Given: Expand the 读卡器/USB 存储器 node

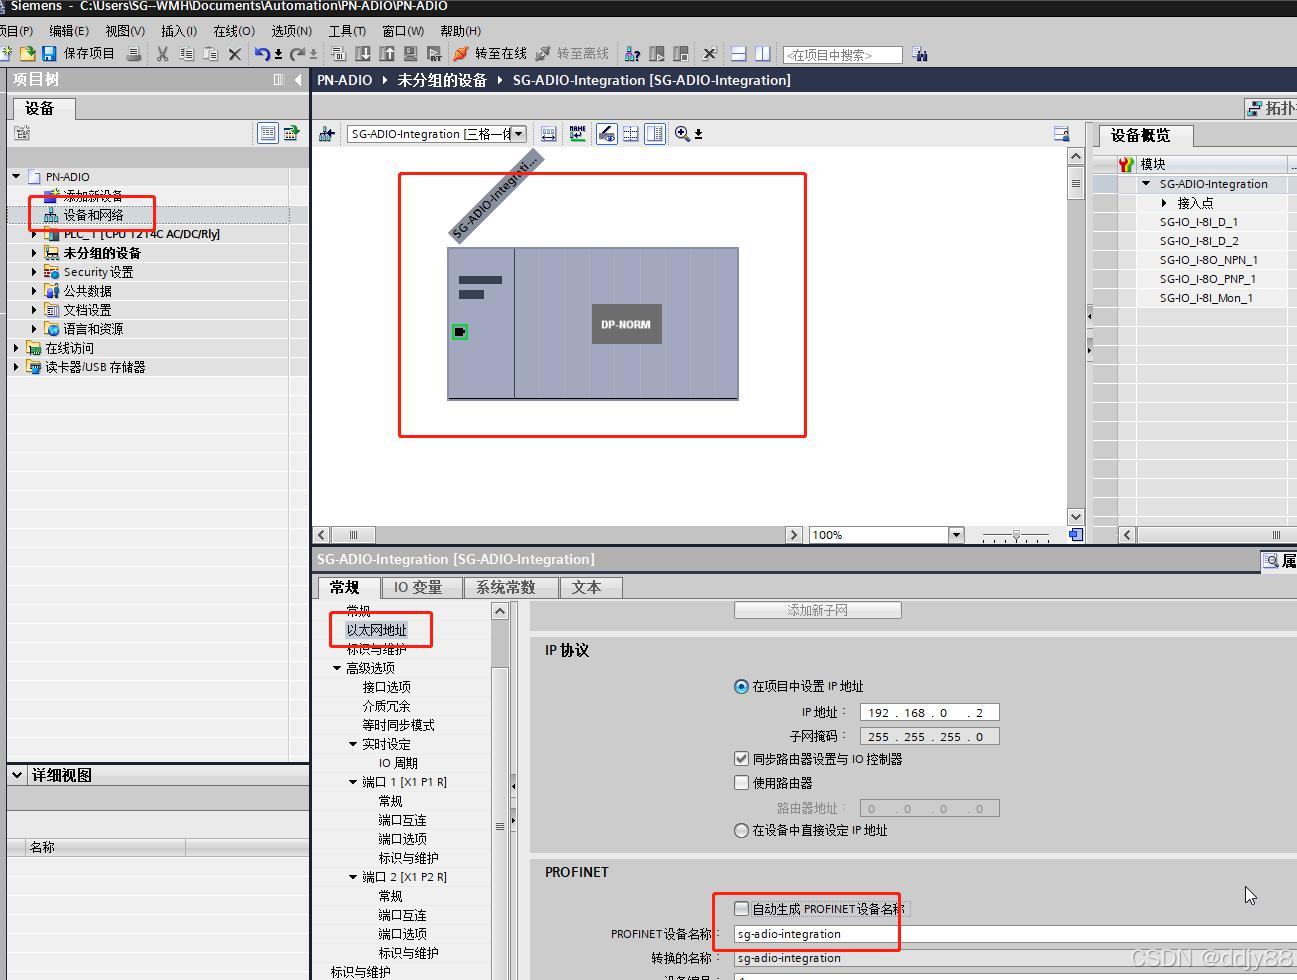Looking at the screenshot, I should [x=16, y=367].
